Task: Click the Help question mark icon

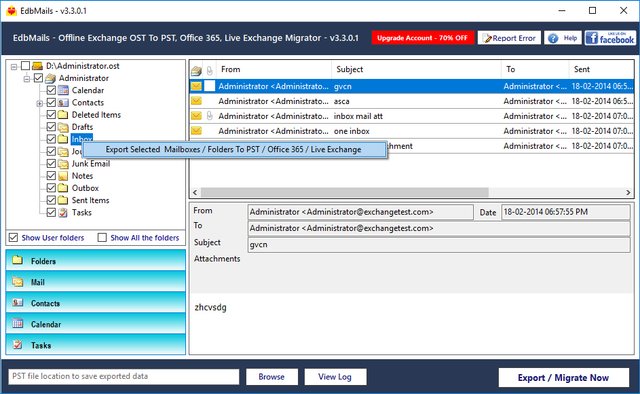Action: point(553,38)
